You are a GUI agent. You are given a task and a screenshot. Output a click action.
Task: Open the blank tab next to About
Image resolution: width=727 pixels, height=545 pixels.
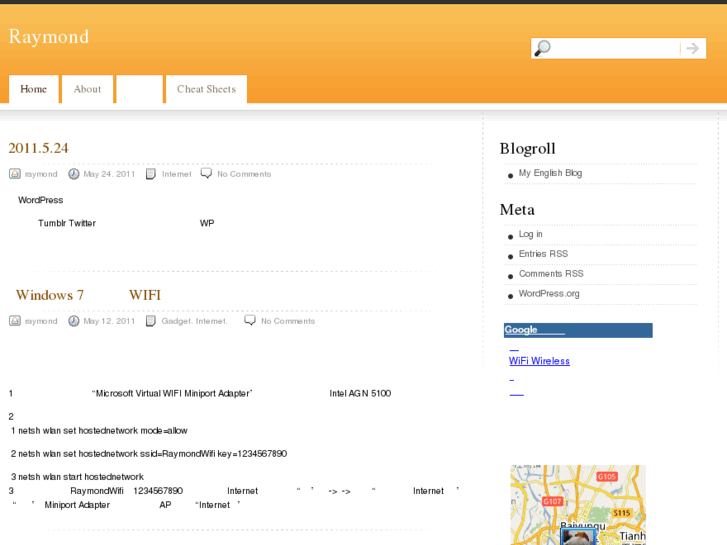point(140,89)
